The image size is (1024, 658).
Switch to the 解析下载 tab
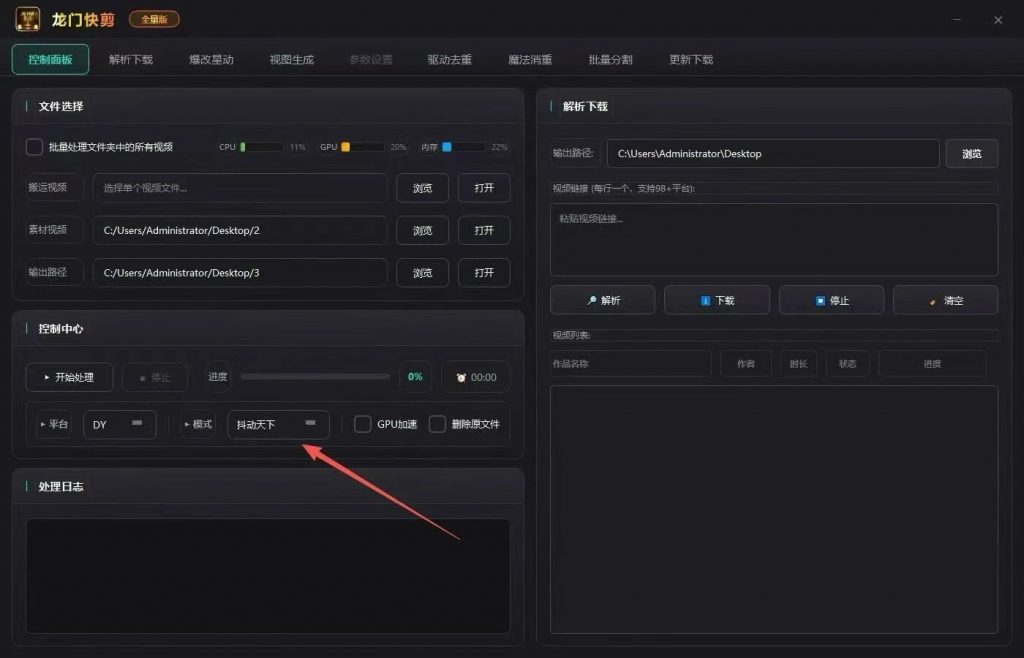pos(131,60)
